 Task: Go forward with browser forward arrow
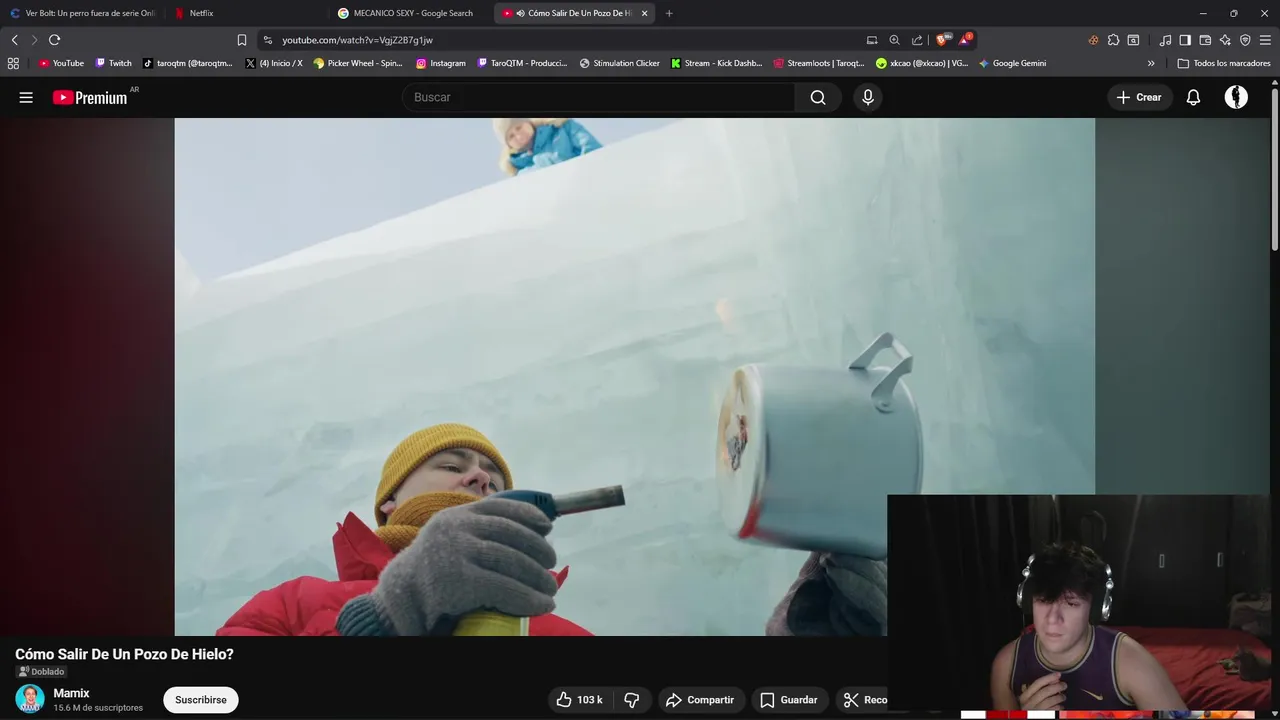[34, 40]
